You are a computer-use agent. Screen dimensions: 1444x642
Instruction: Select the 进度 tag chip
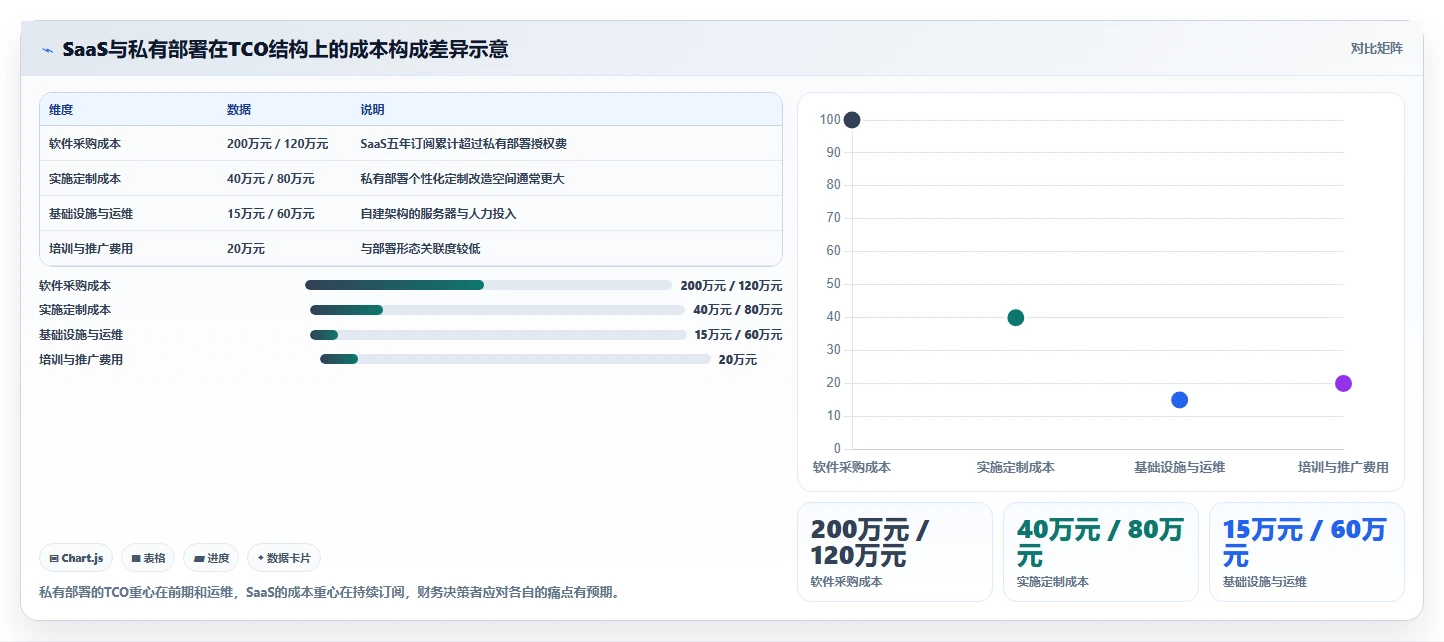(x=211, y=558)
